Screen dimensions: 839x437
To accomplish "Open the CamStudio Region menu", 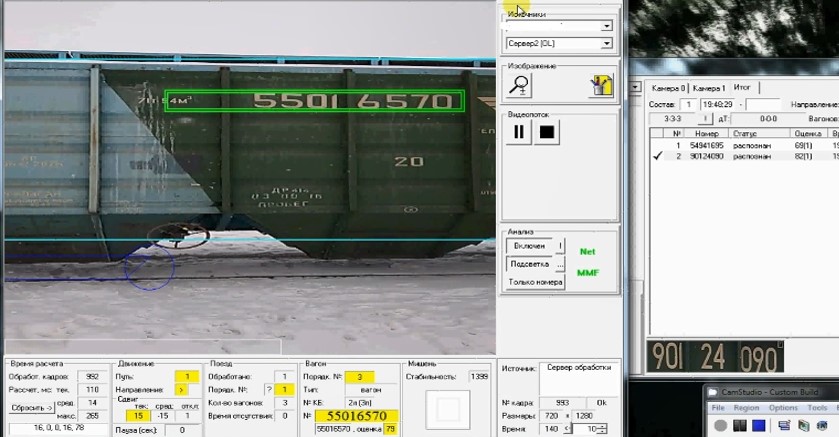I will point(747,408).
